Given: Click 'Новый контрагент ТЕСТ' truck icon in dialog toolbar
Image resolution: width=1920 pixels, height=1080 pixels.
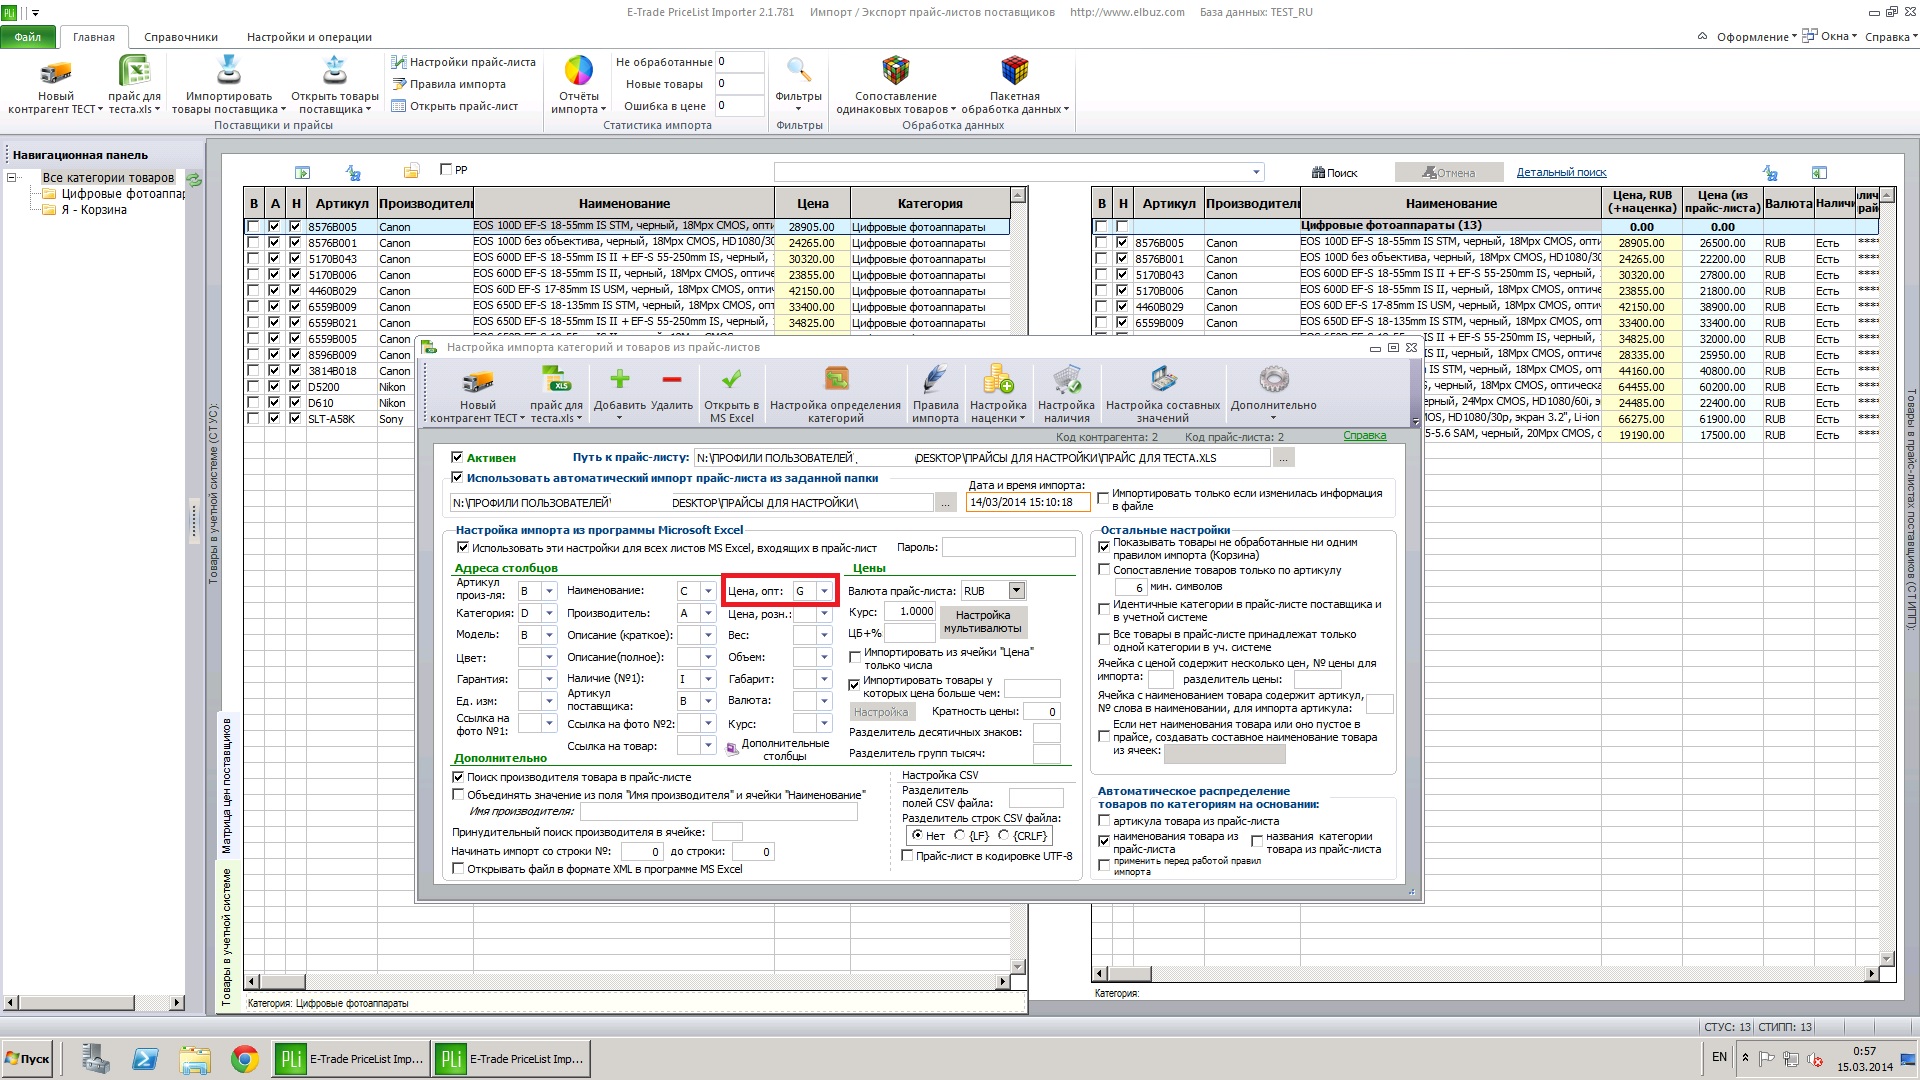Looking at the screenshot, I should [478, 381].
